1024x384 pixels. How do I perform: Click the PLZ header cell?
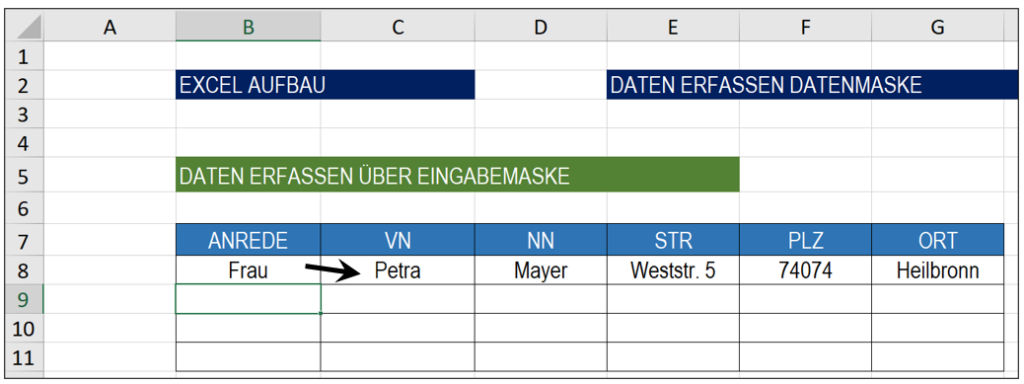tap(805, 240)
